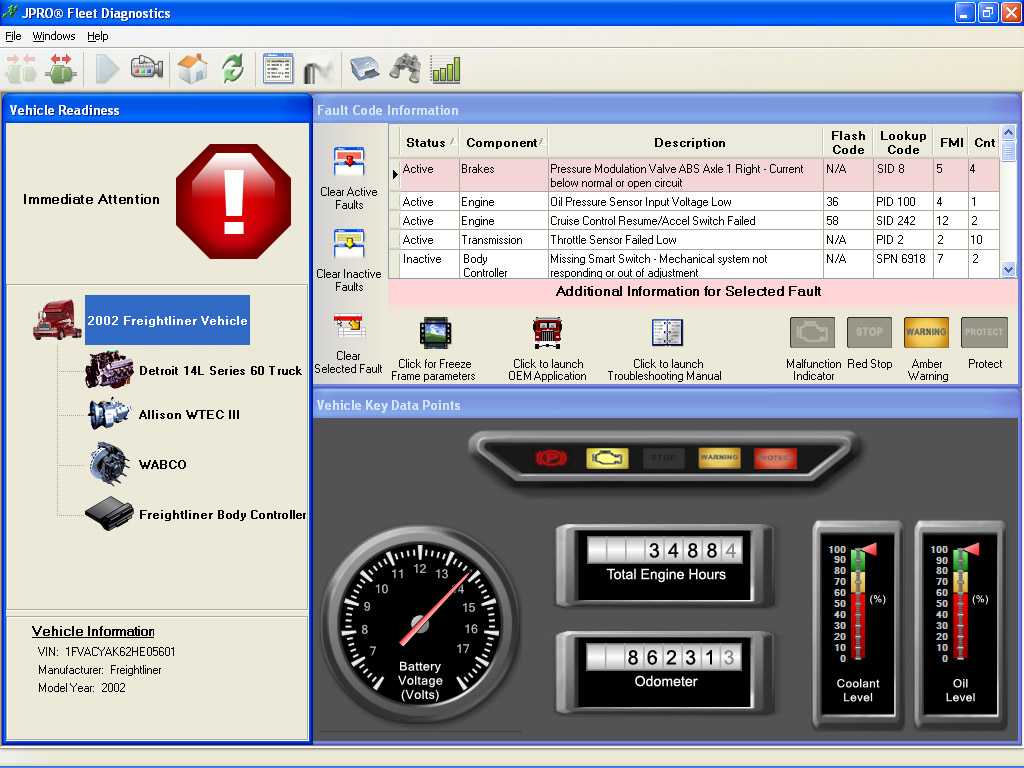Click the Protect lamp icon
1024x768 pixels.
click(x=984, y=332)
